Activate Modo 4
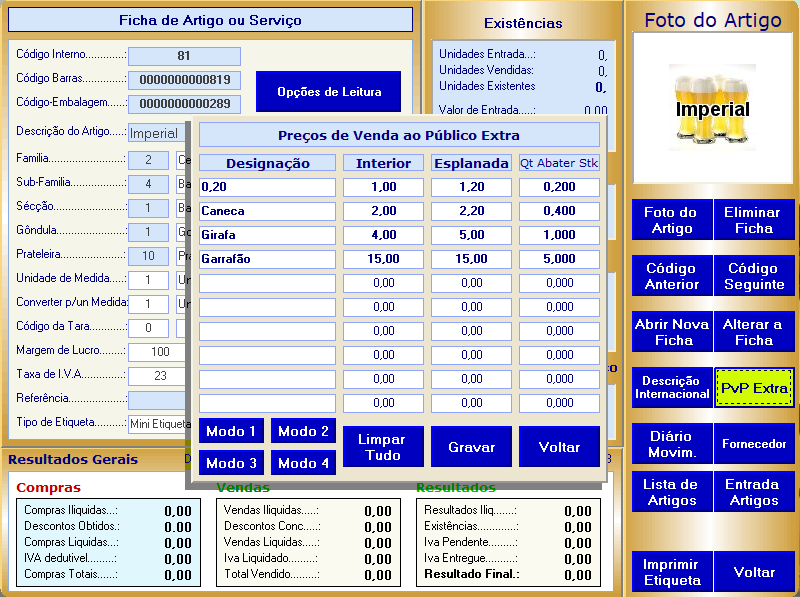 [303, 463]
